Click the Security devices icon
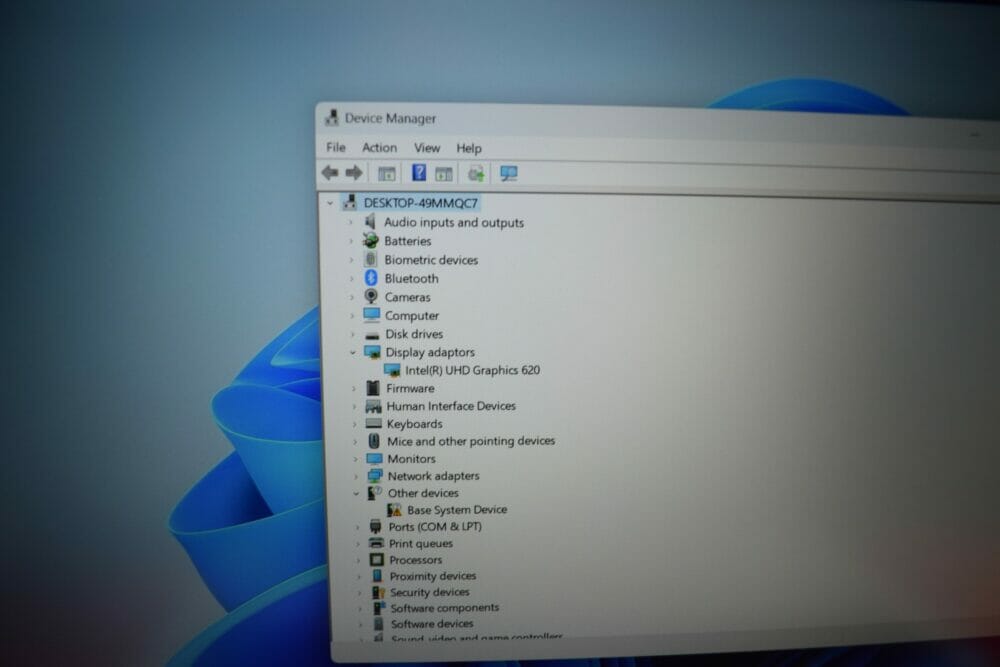The width and height of the screenshot is (1000, 667). [x=378, y=592]
